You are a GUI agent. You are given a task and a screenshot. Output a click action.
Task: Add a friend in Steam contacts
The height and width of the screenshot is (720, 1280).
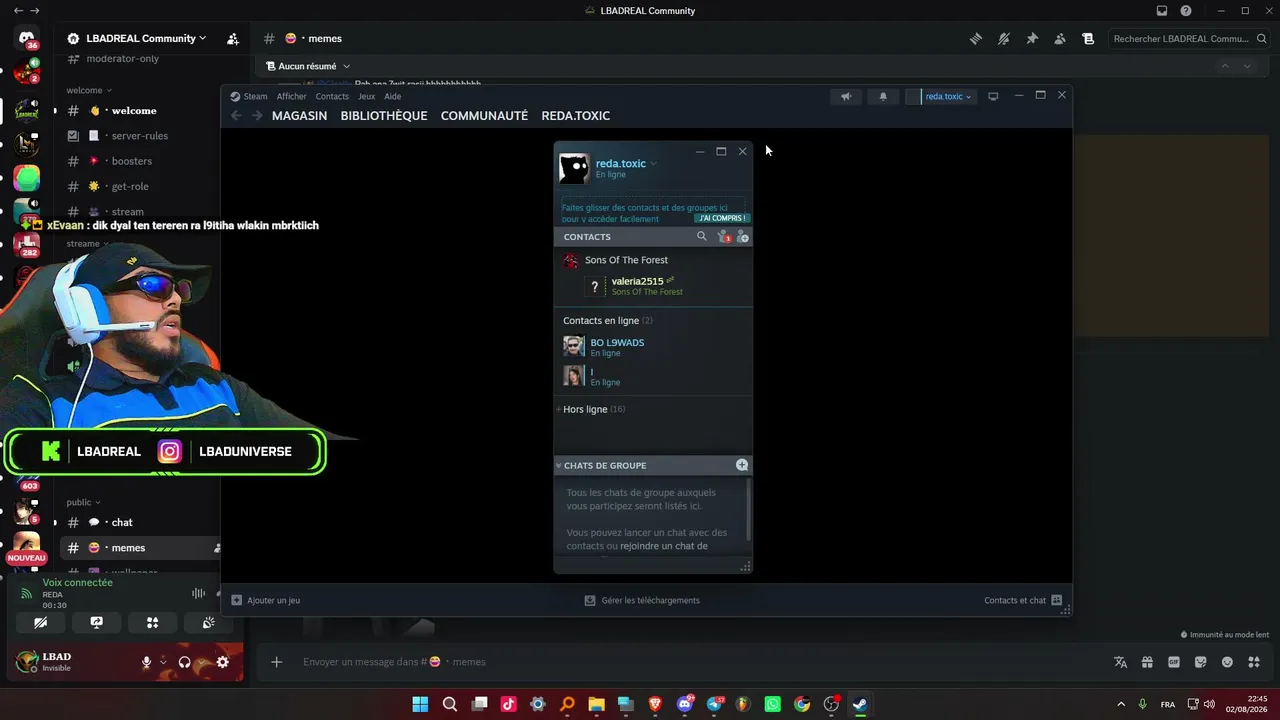(742, 237)
